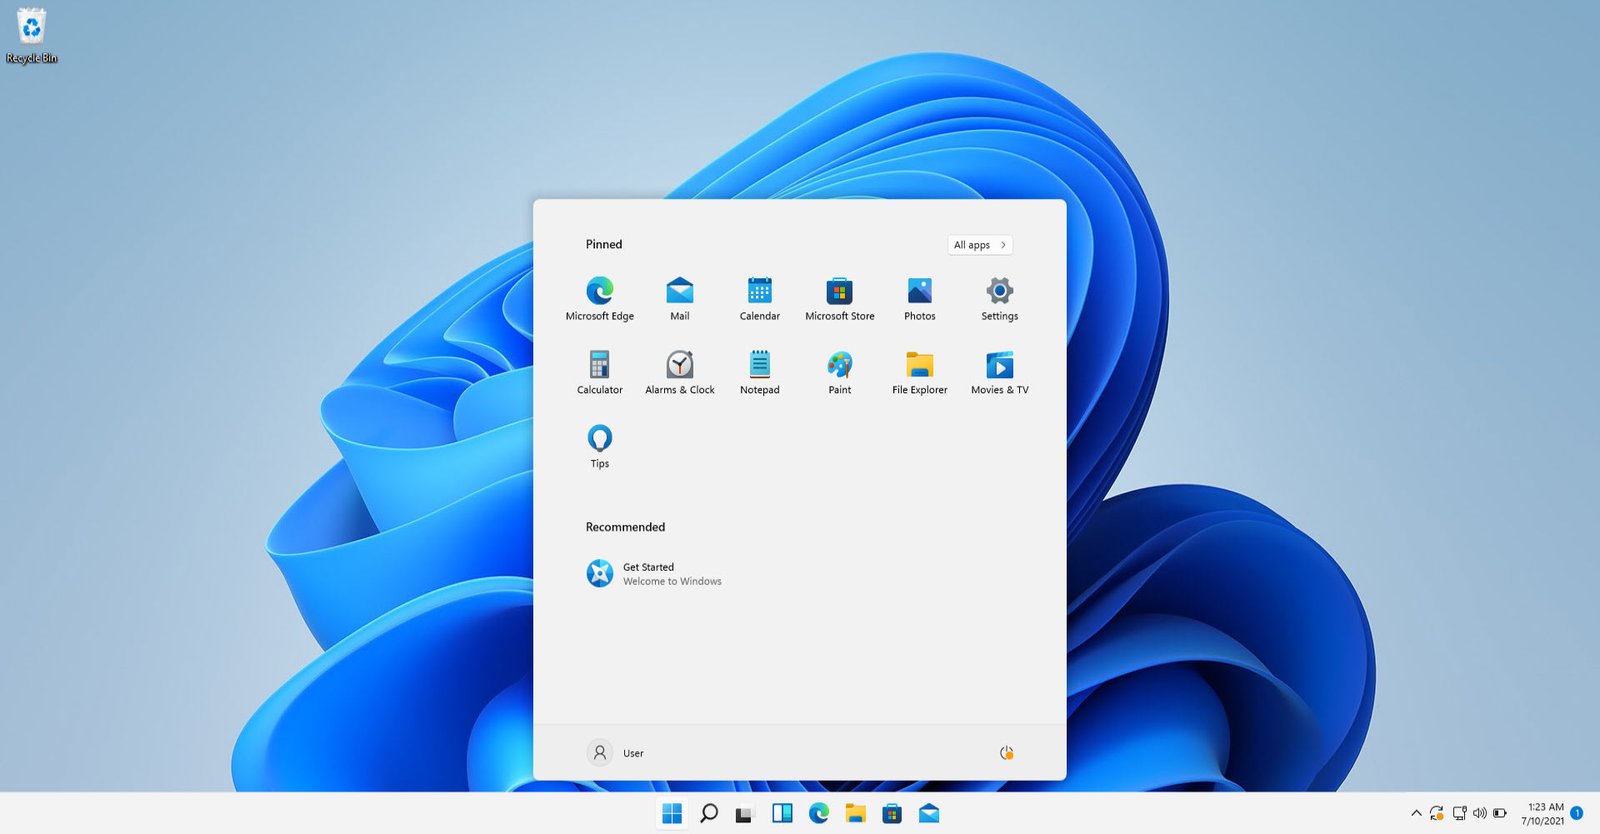Click the Start button on taskbar
1600x834 pixels.
pyautogui.click(x=672, y=814)
